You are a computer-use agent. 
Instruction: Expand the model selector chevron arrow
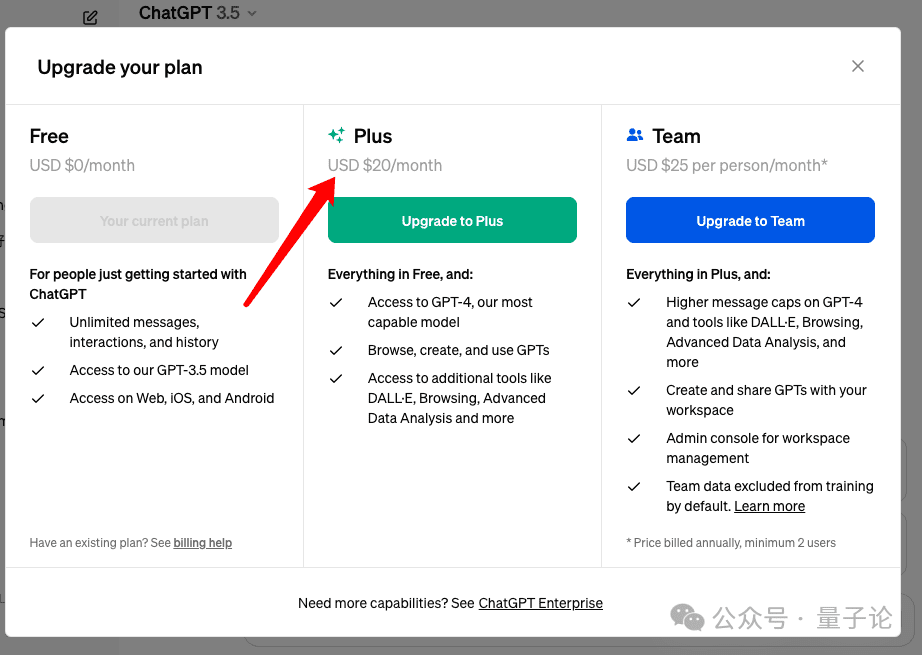click(x=252, y=13)
